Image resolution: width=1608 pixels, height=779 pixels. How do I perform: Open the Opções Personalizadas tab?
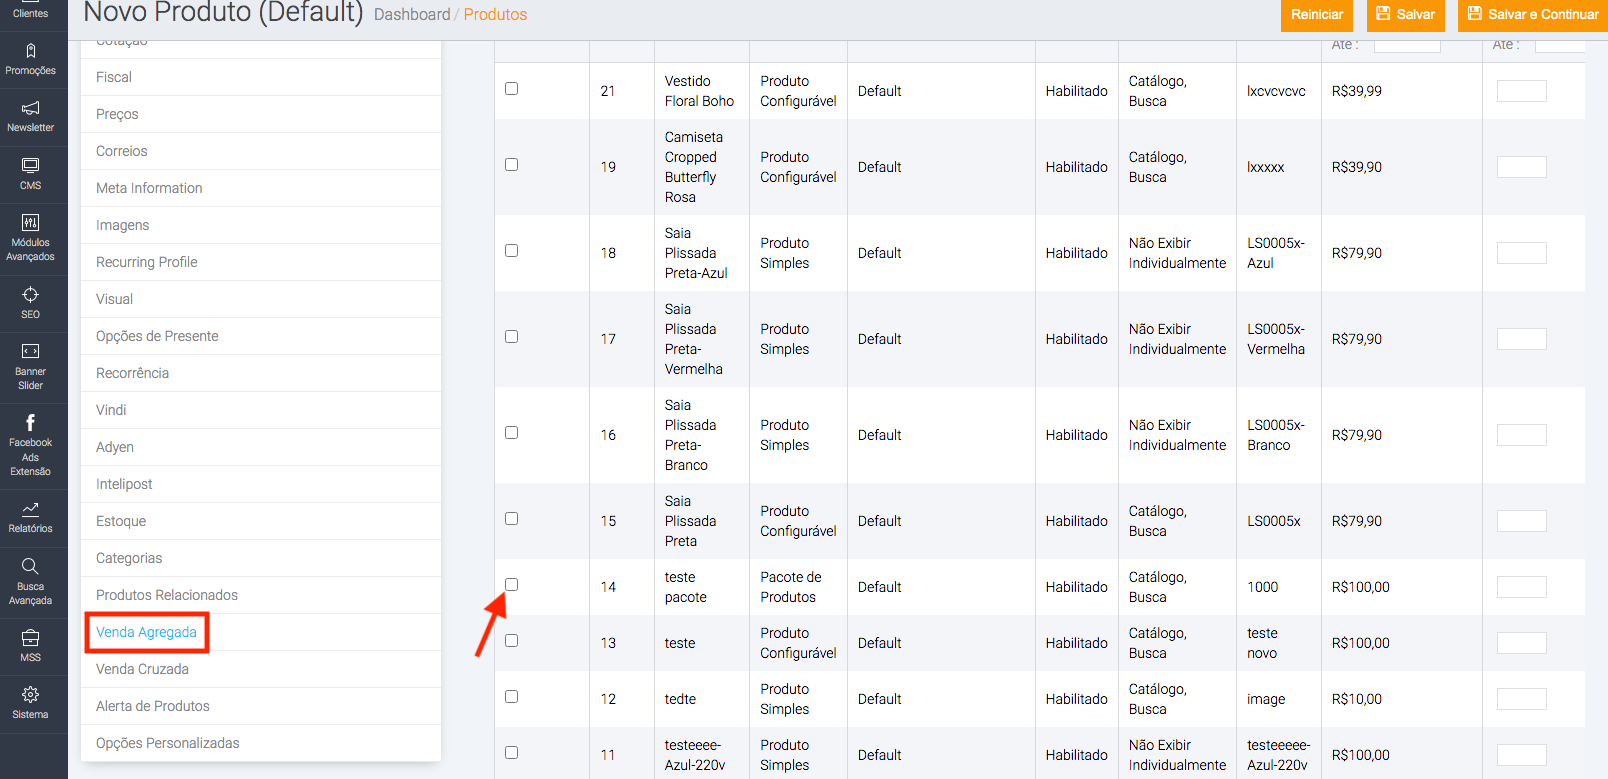(261, 743)
